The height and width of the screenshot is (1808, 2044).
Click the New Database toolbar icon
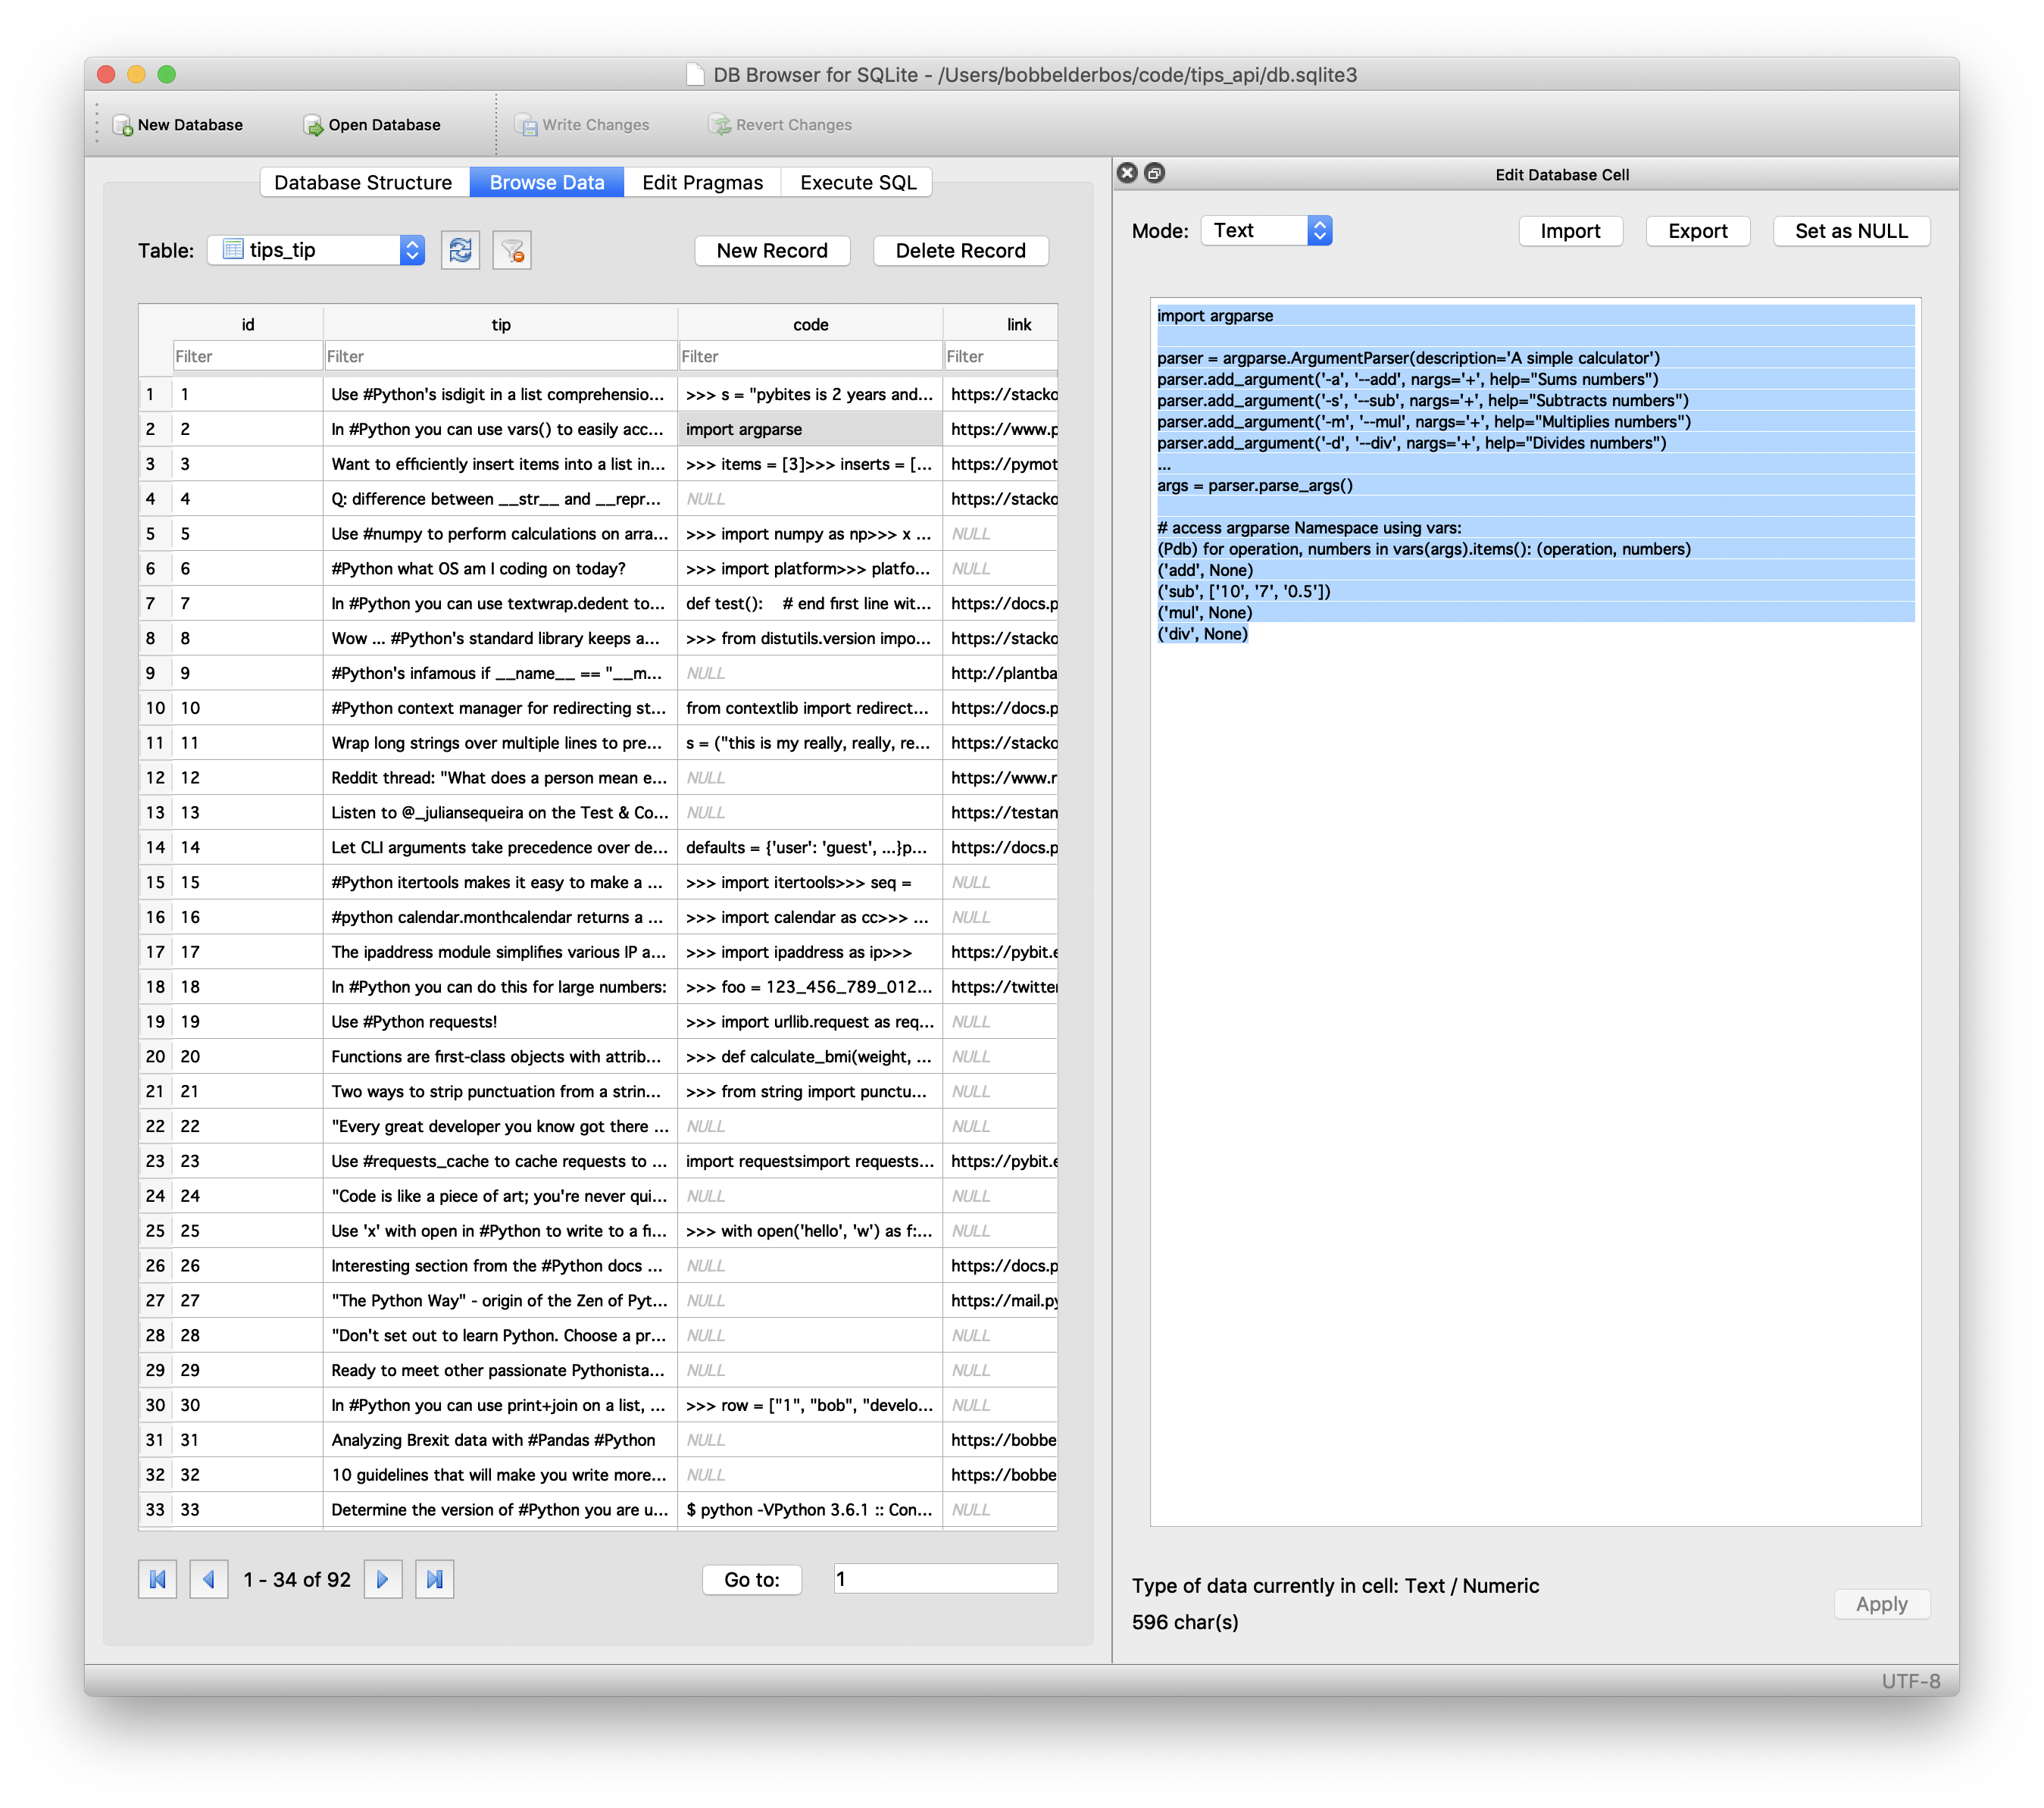[123, 125]
